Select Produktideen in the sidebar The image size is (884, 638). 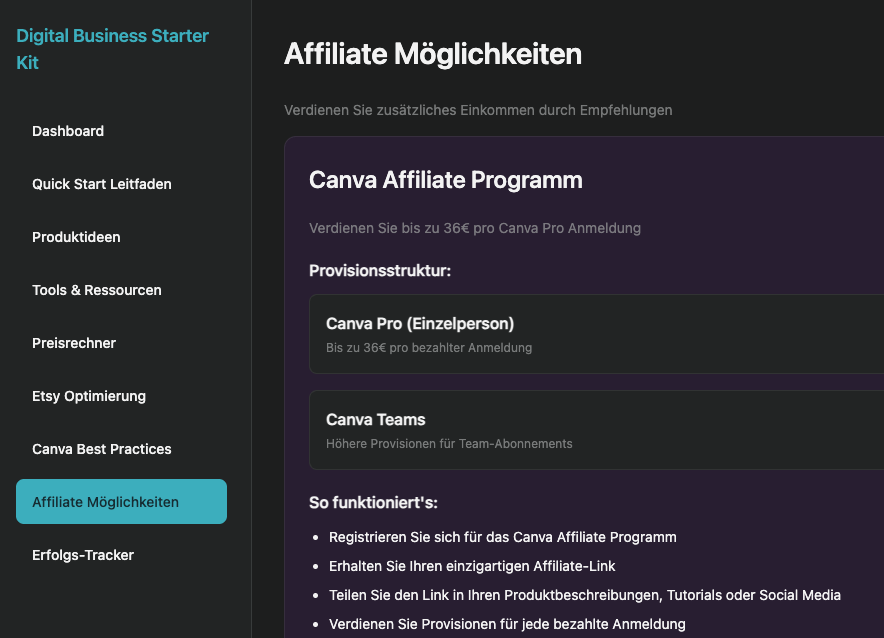click(76, 237)
